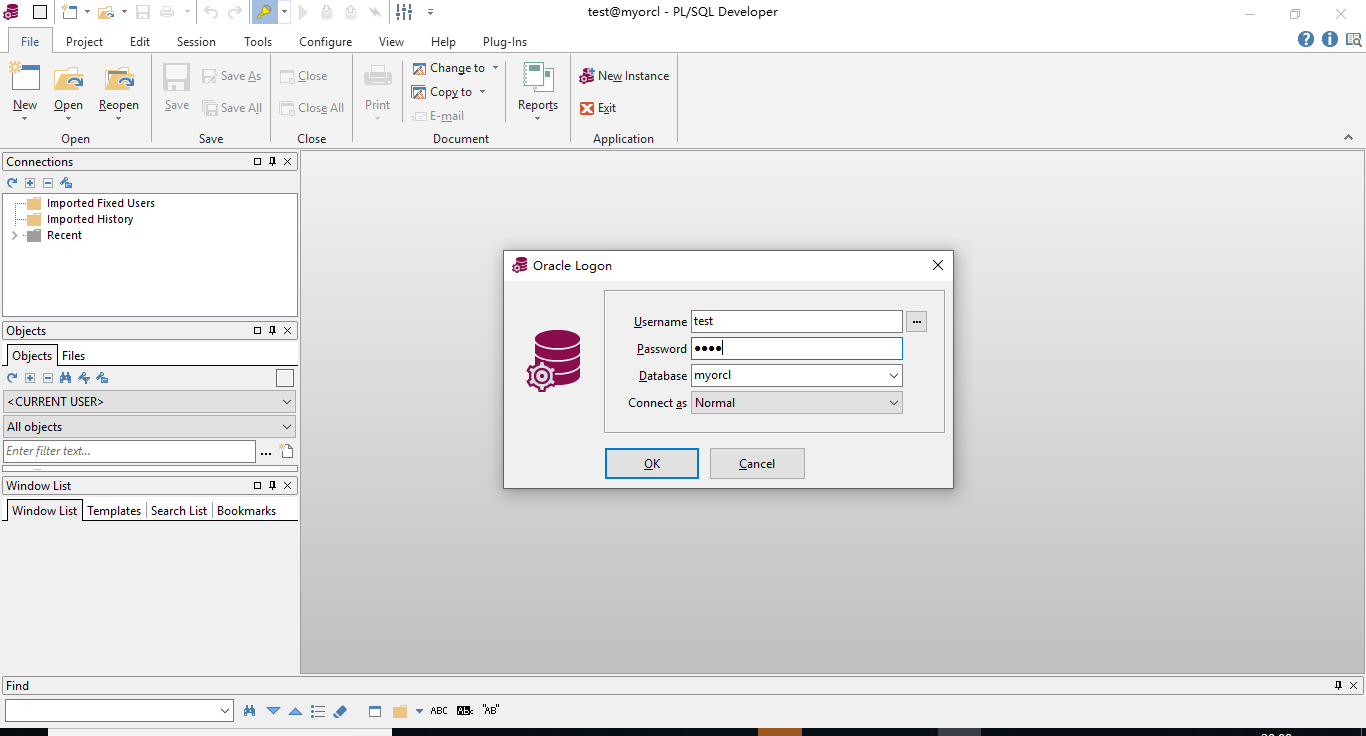Open the Configure ribbon tab
This screenshot has height=736, width=1366.
[x=325, y=42]
